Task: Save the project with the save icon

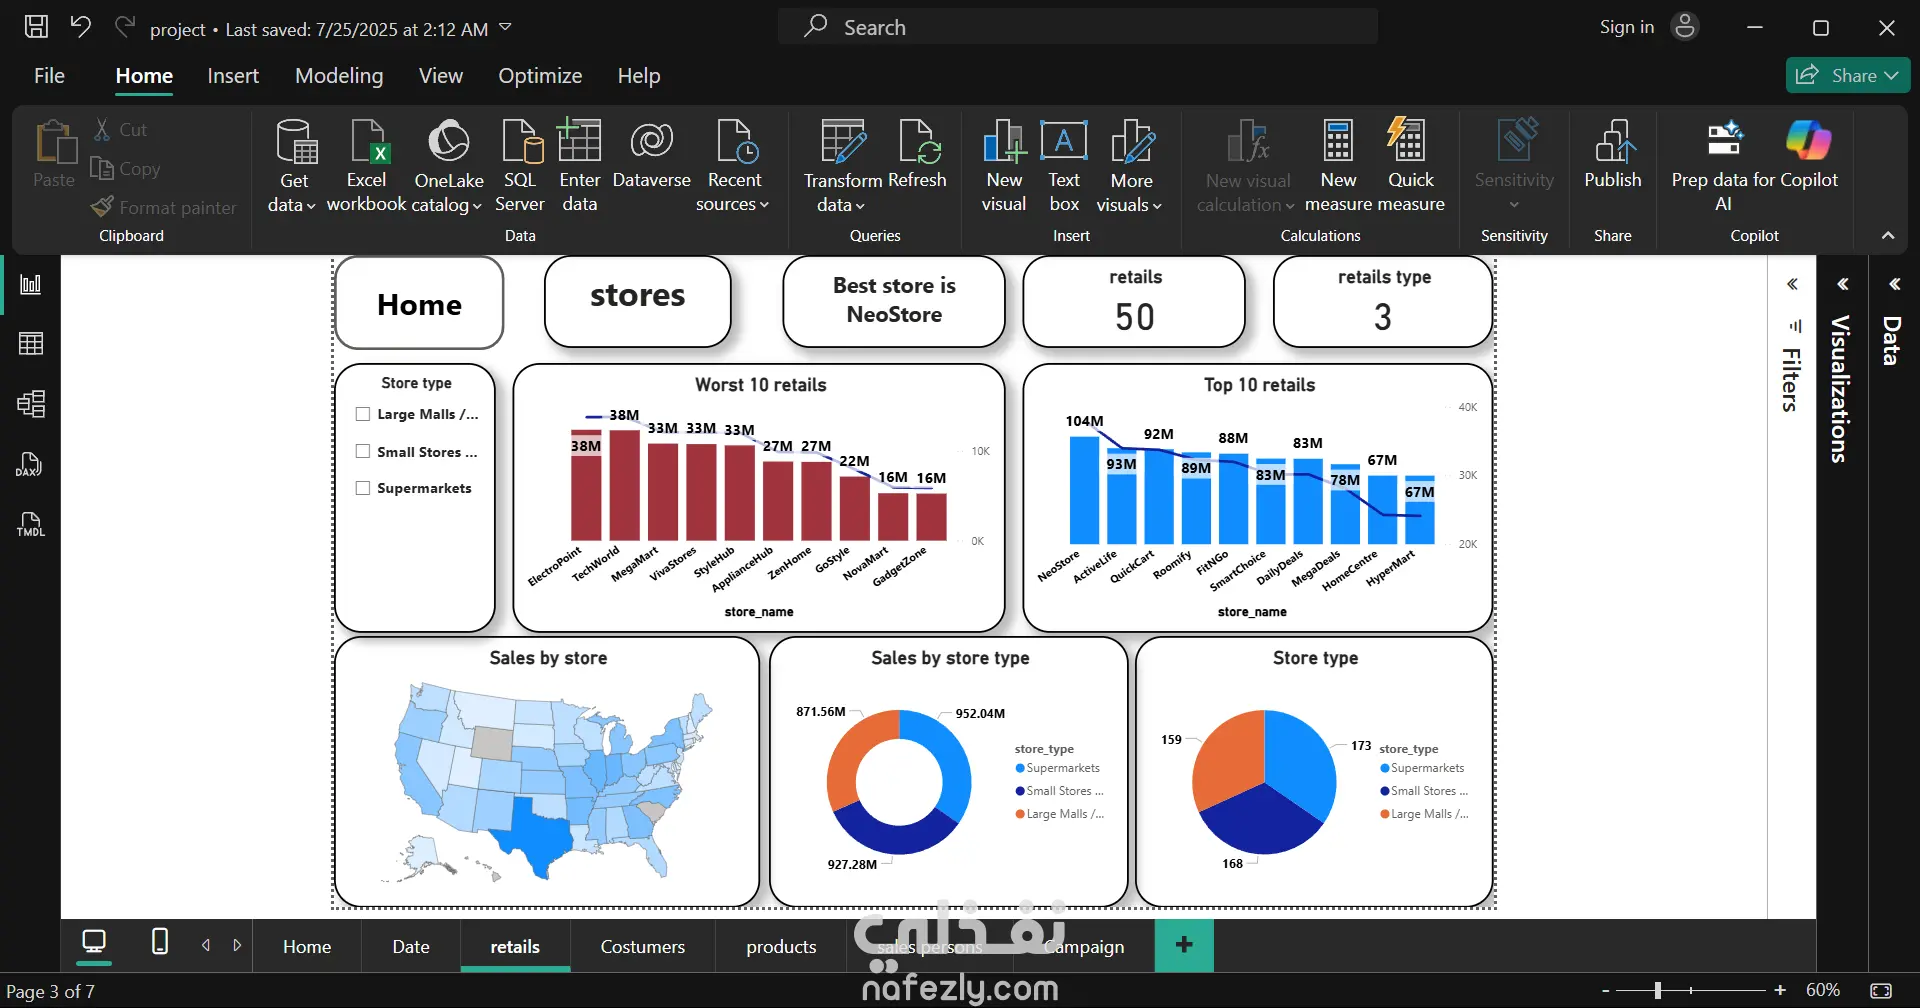Action: click(36, 27)
